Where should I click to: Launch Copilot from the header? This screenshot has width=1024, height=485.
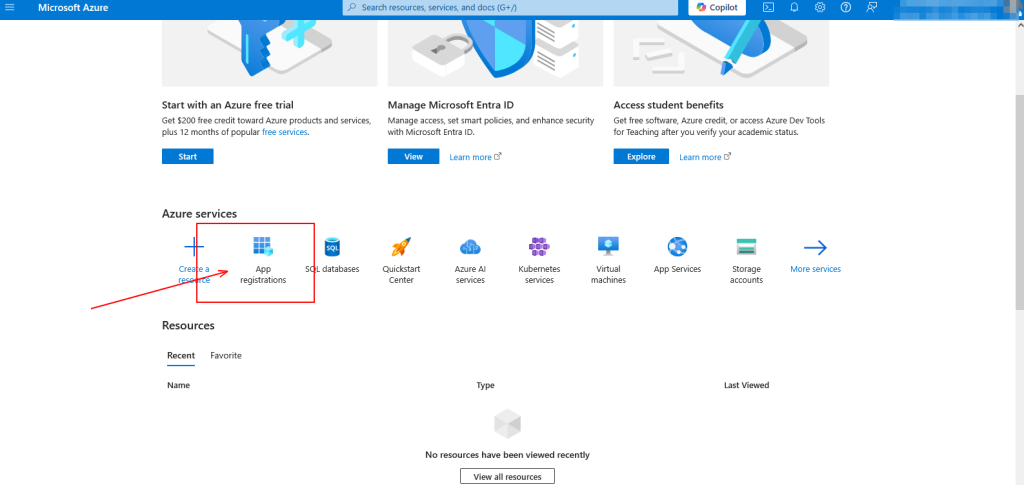(717, 7)
